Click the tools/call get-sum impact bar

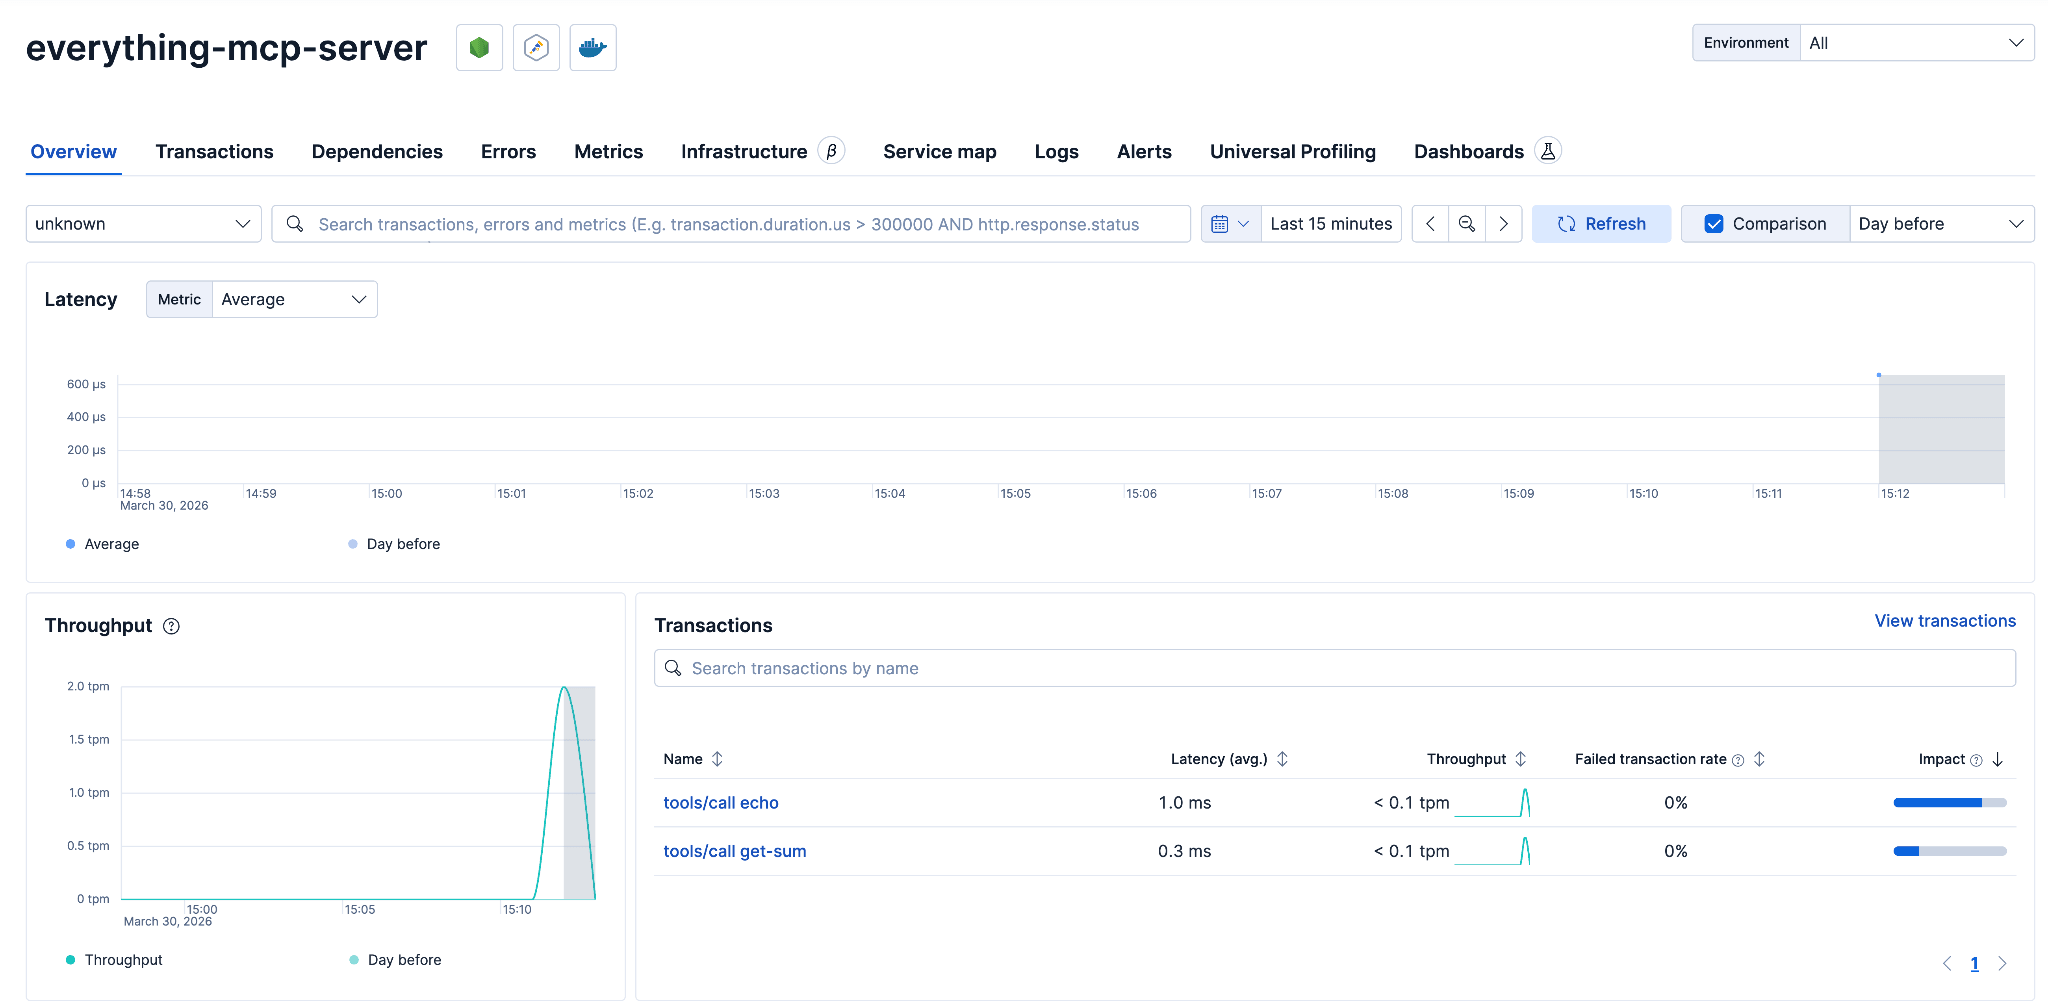[x=1950, y=851]
